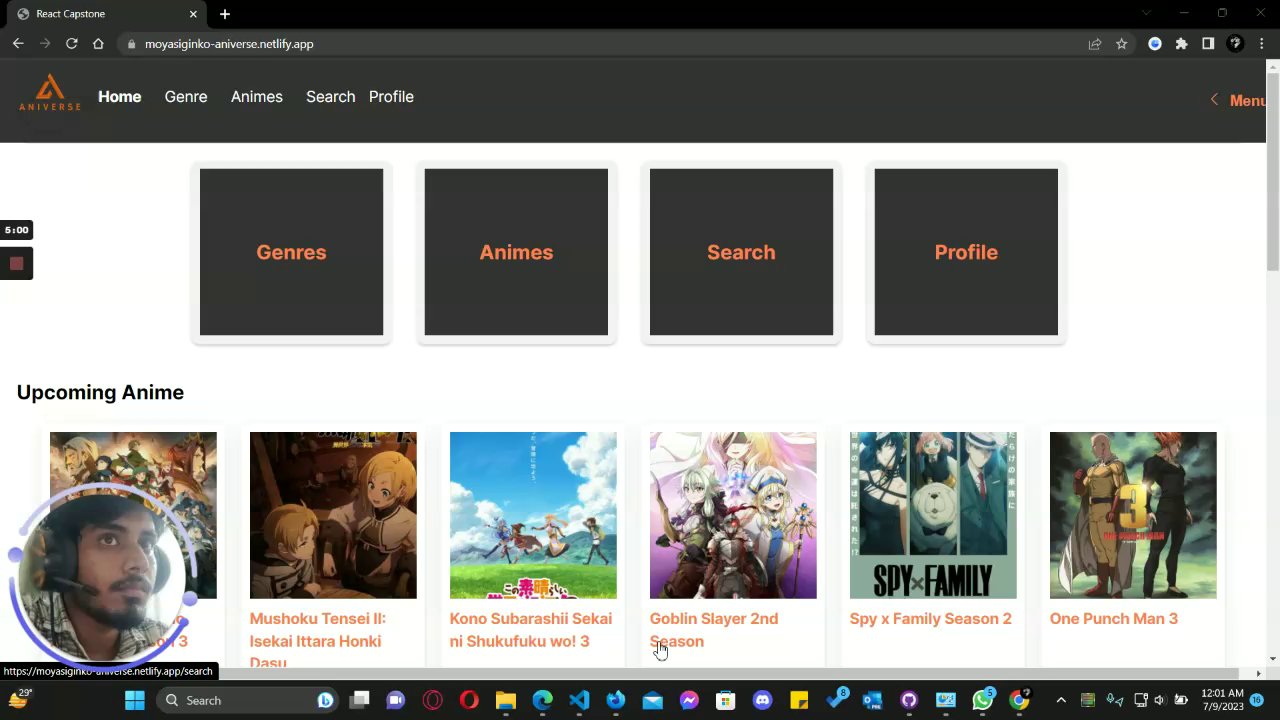Click the Search card
The height and width of the screenshot is (720, 1280).
tap(741, 252)
